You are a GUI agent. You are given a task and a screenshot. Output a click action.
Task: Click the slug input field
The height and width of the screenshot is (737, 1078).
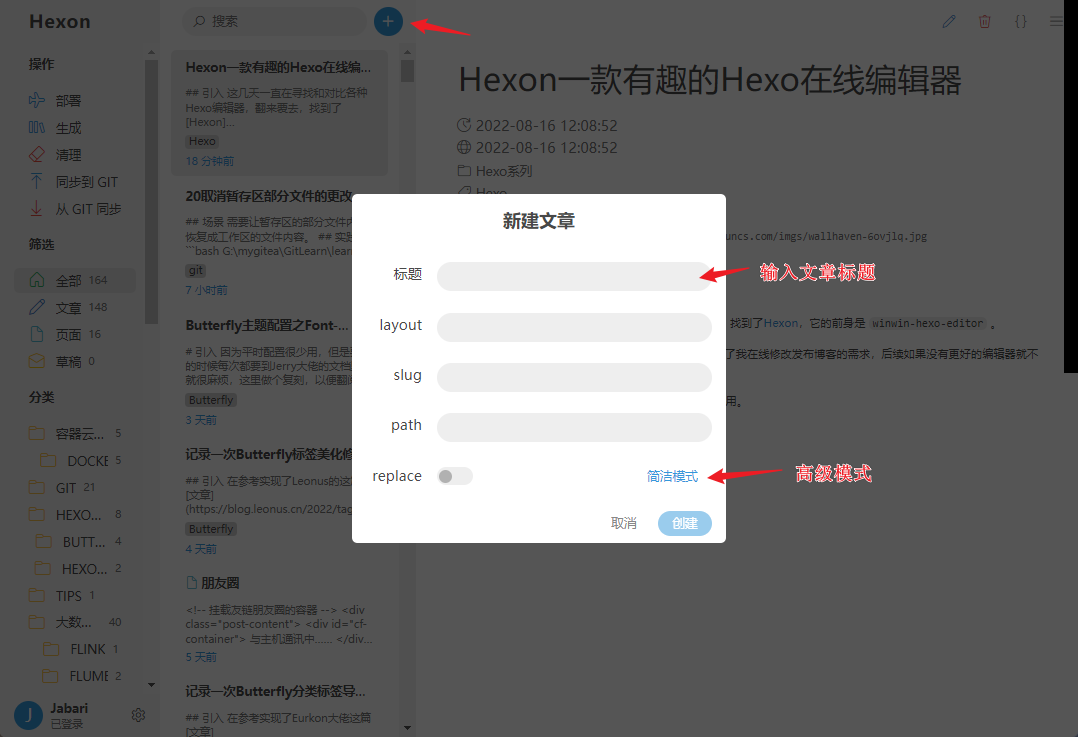pyautogui.click(x=574, y=377)
